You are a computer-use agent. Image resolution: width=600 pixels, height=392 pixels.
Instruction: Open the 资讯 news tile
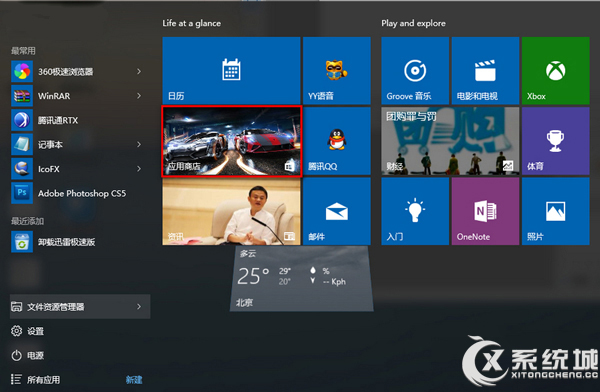tap(231, 211)
